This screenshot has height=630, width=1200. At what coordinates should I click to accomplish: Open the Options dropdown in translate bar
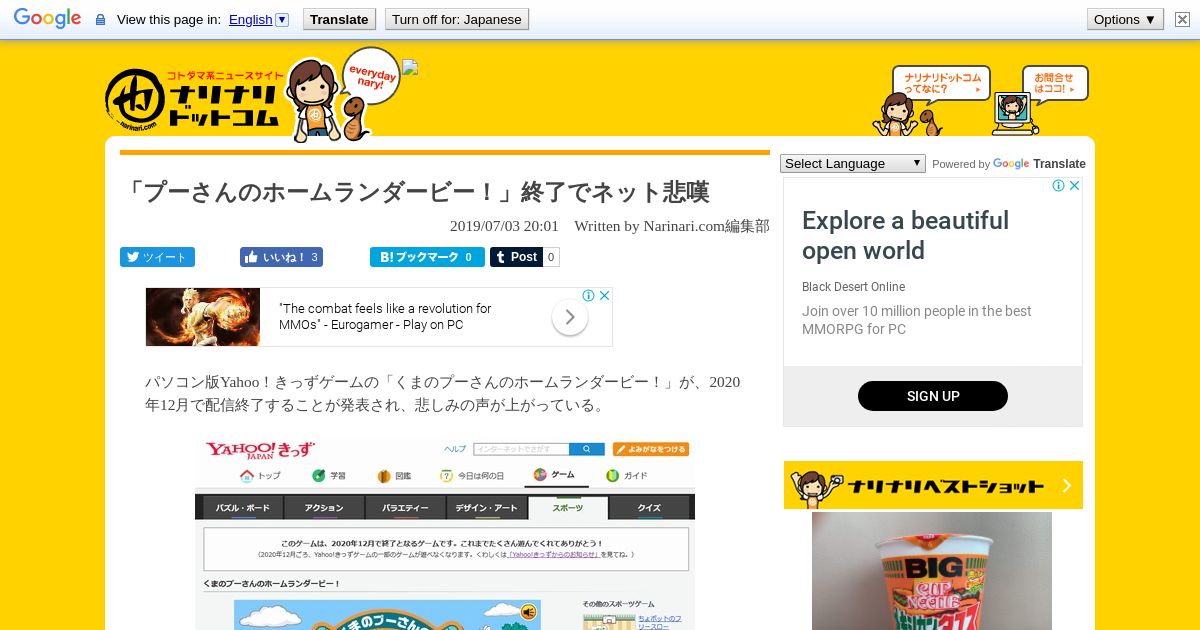[x=1125, y=19]
